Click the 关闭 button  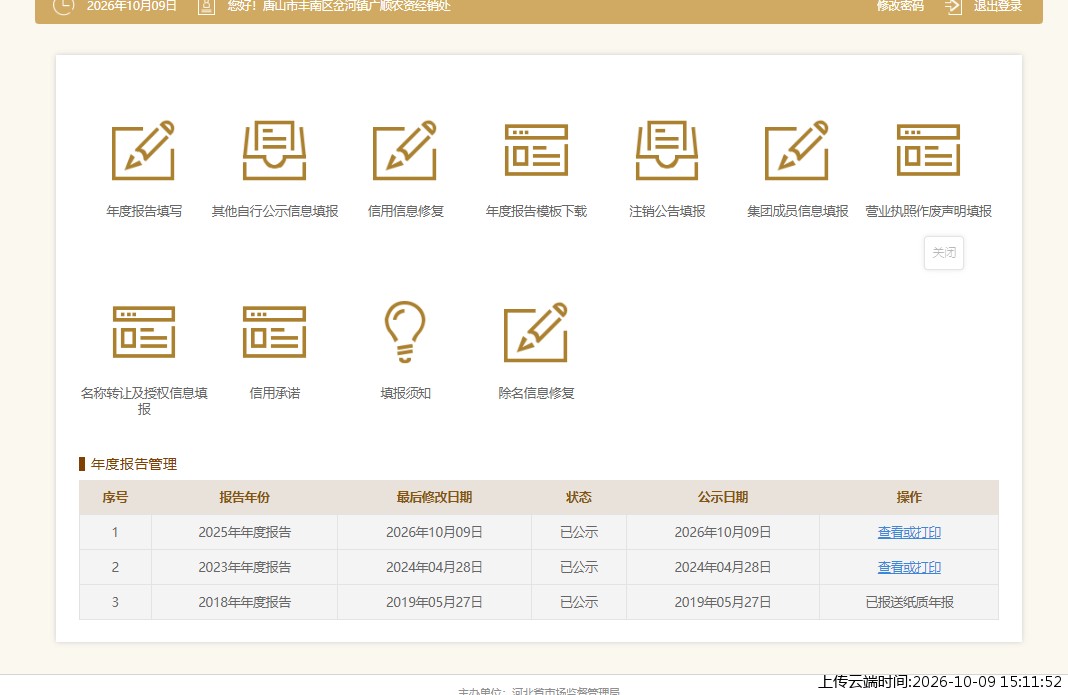(x=944, y=253)
